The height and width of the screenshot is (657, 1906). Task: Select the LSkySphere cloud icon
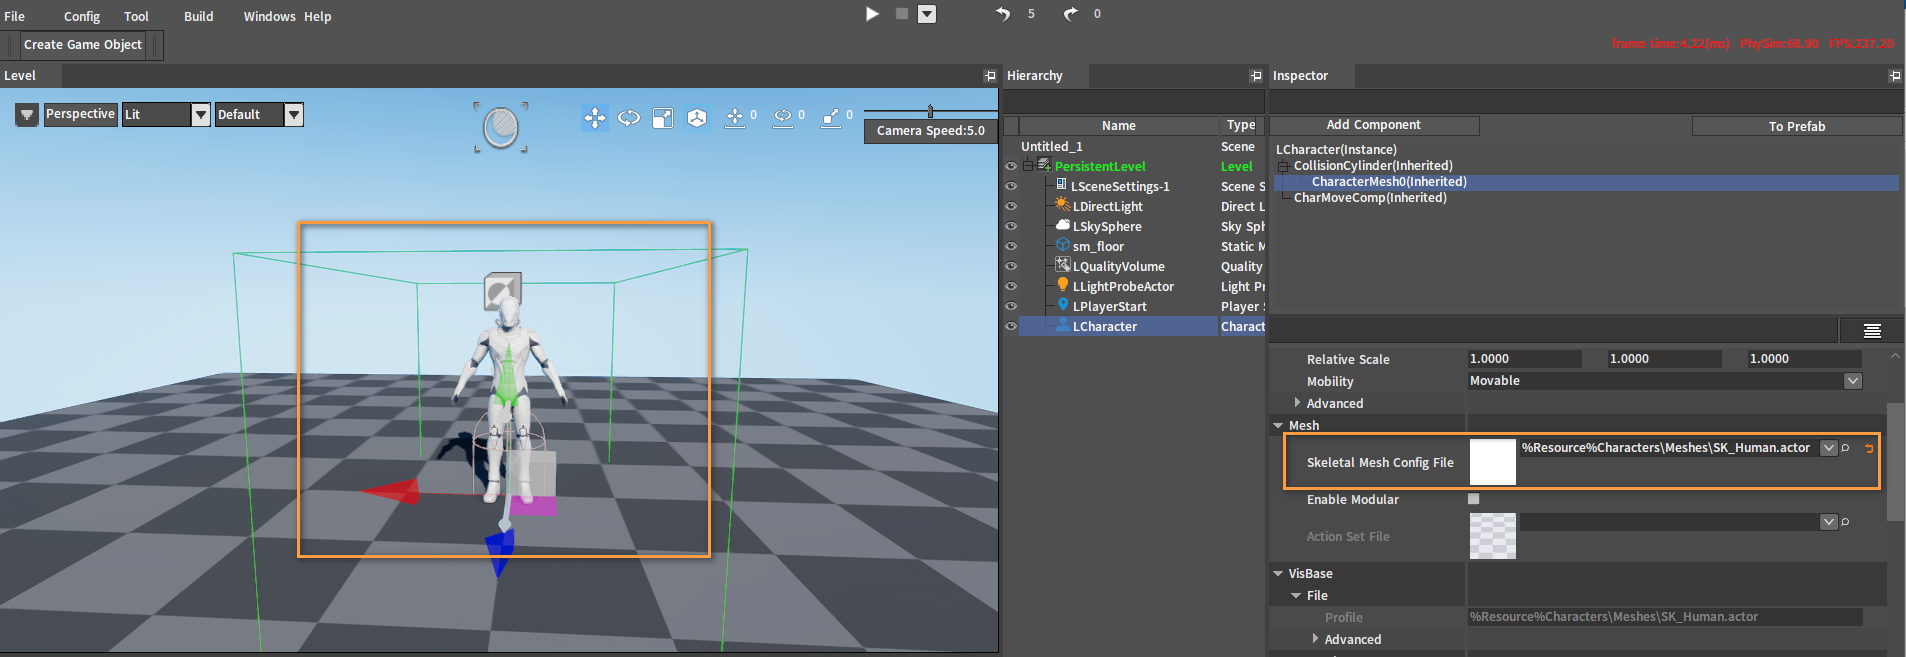[1063, 225]
